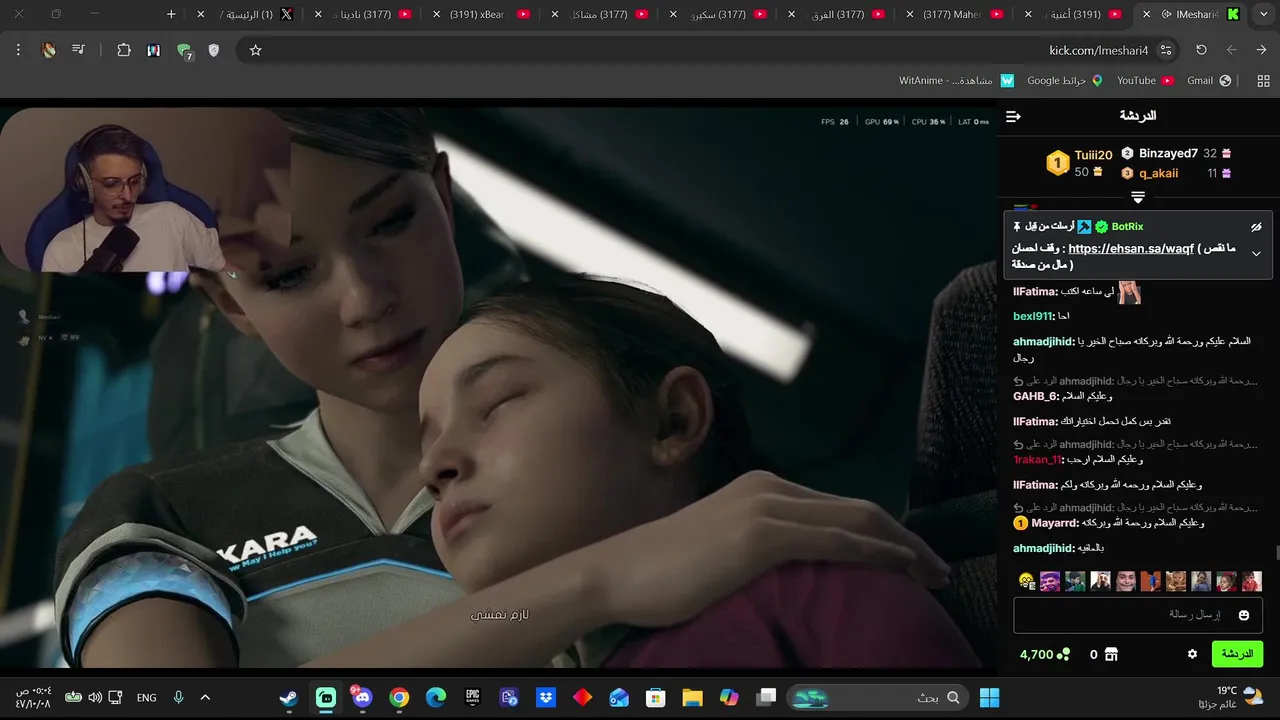Image resolution: width=1280 pixels, height=720 pixels.
Task: Click the taskbar search box
Action: coord(877,697)
